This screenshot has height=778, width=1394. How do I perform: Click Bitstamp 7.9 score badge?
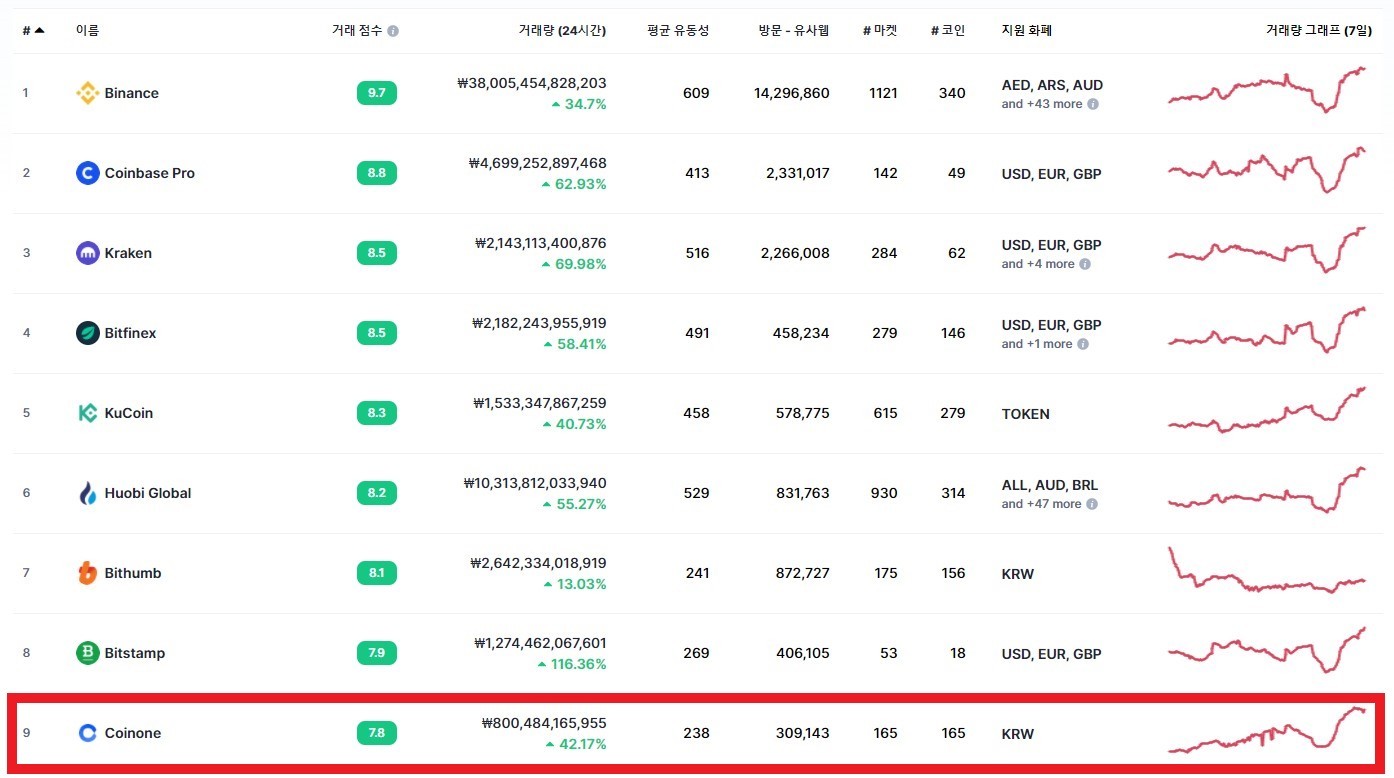coord(377,653)
